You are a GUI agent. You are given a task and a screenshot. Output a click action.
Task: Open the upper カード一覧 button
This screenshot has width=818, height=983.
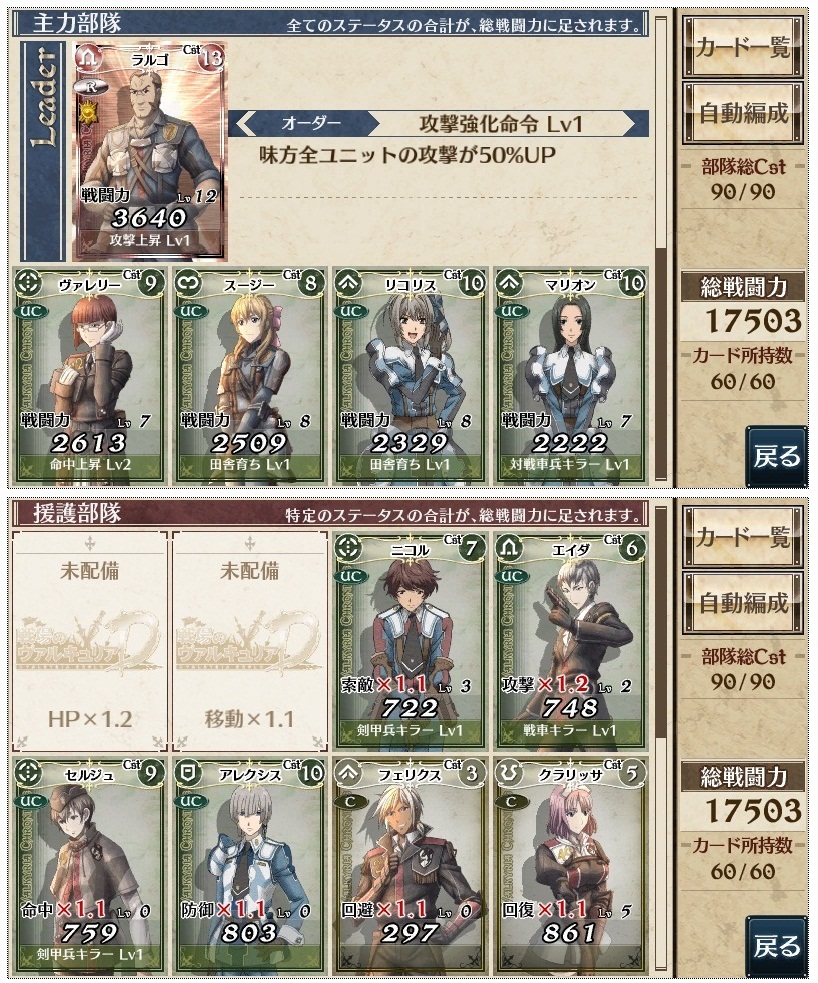[x=743, y=48]
